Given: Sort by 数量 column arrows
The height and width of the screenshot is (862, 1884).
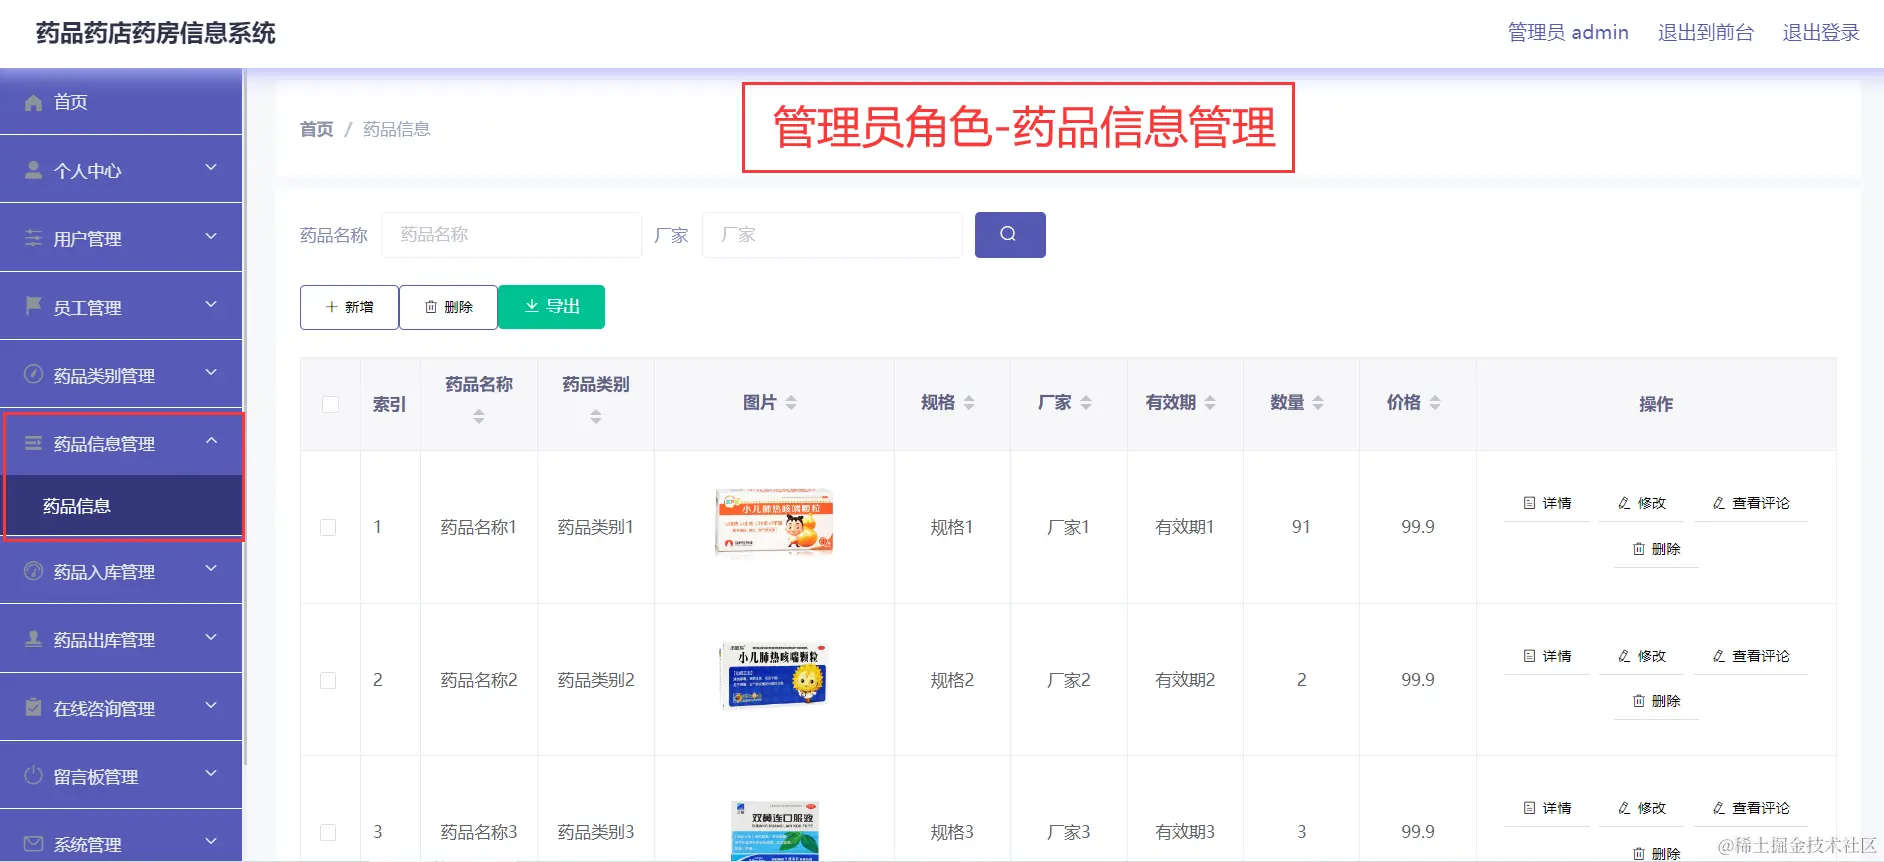Looking at the screenshot, I should tap(1318, 403).
